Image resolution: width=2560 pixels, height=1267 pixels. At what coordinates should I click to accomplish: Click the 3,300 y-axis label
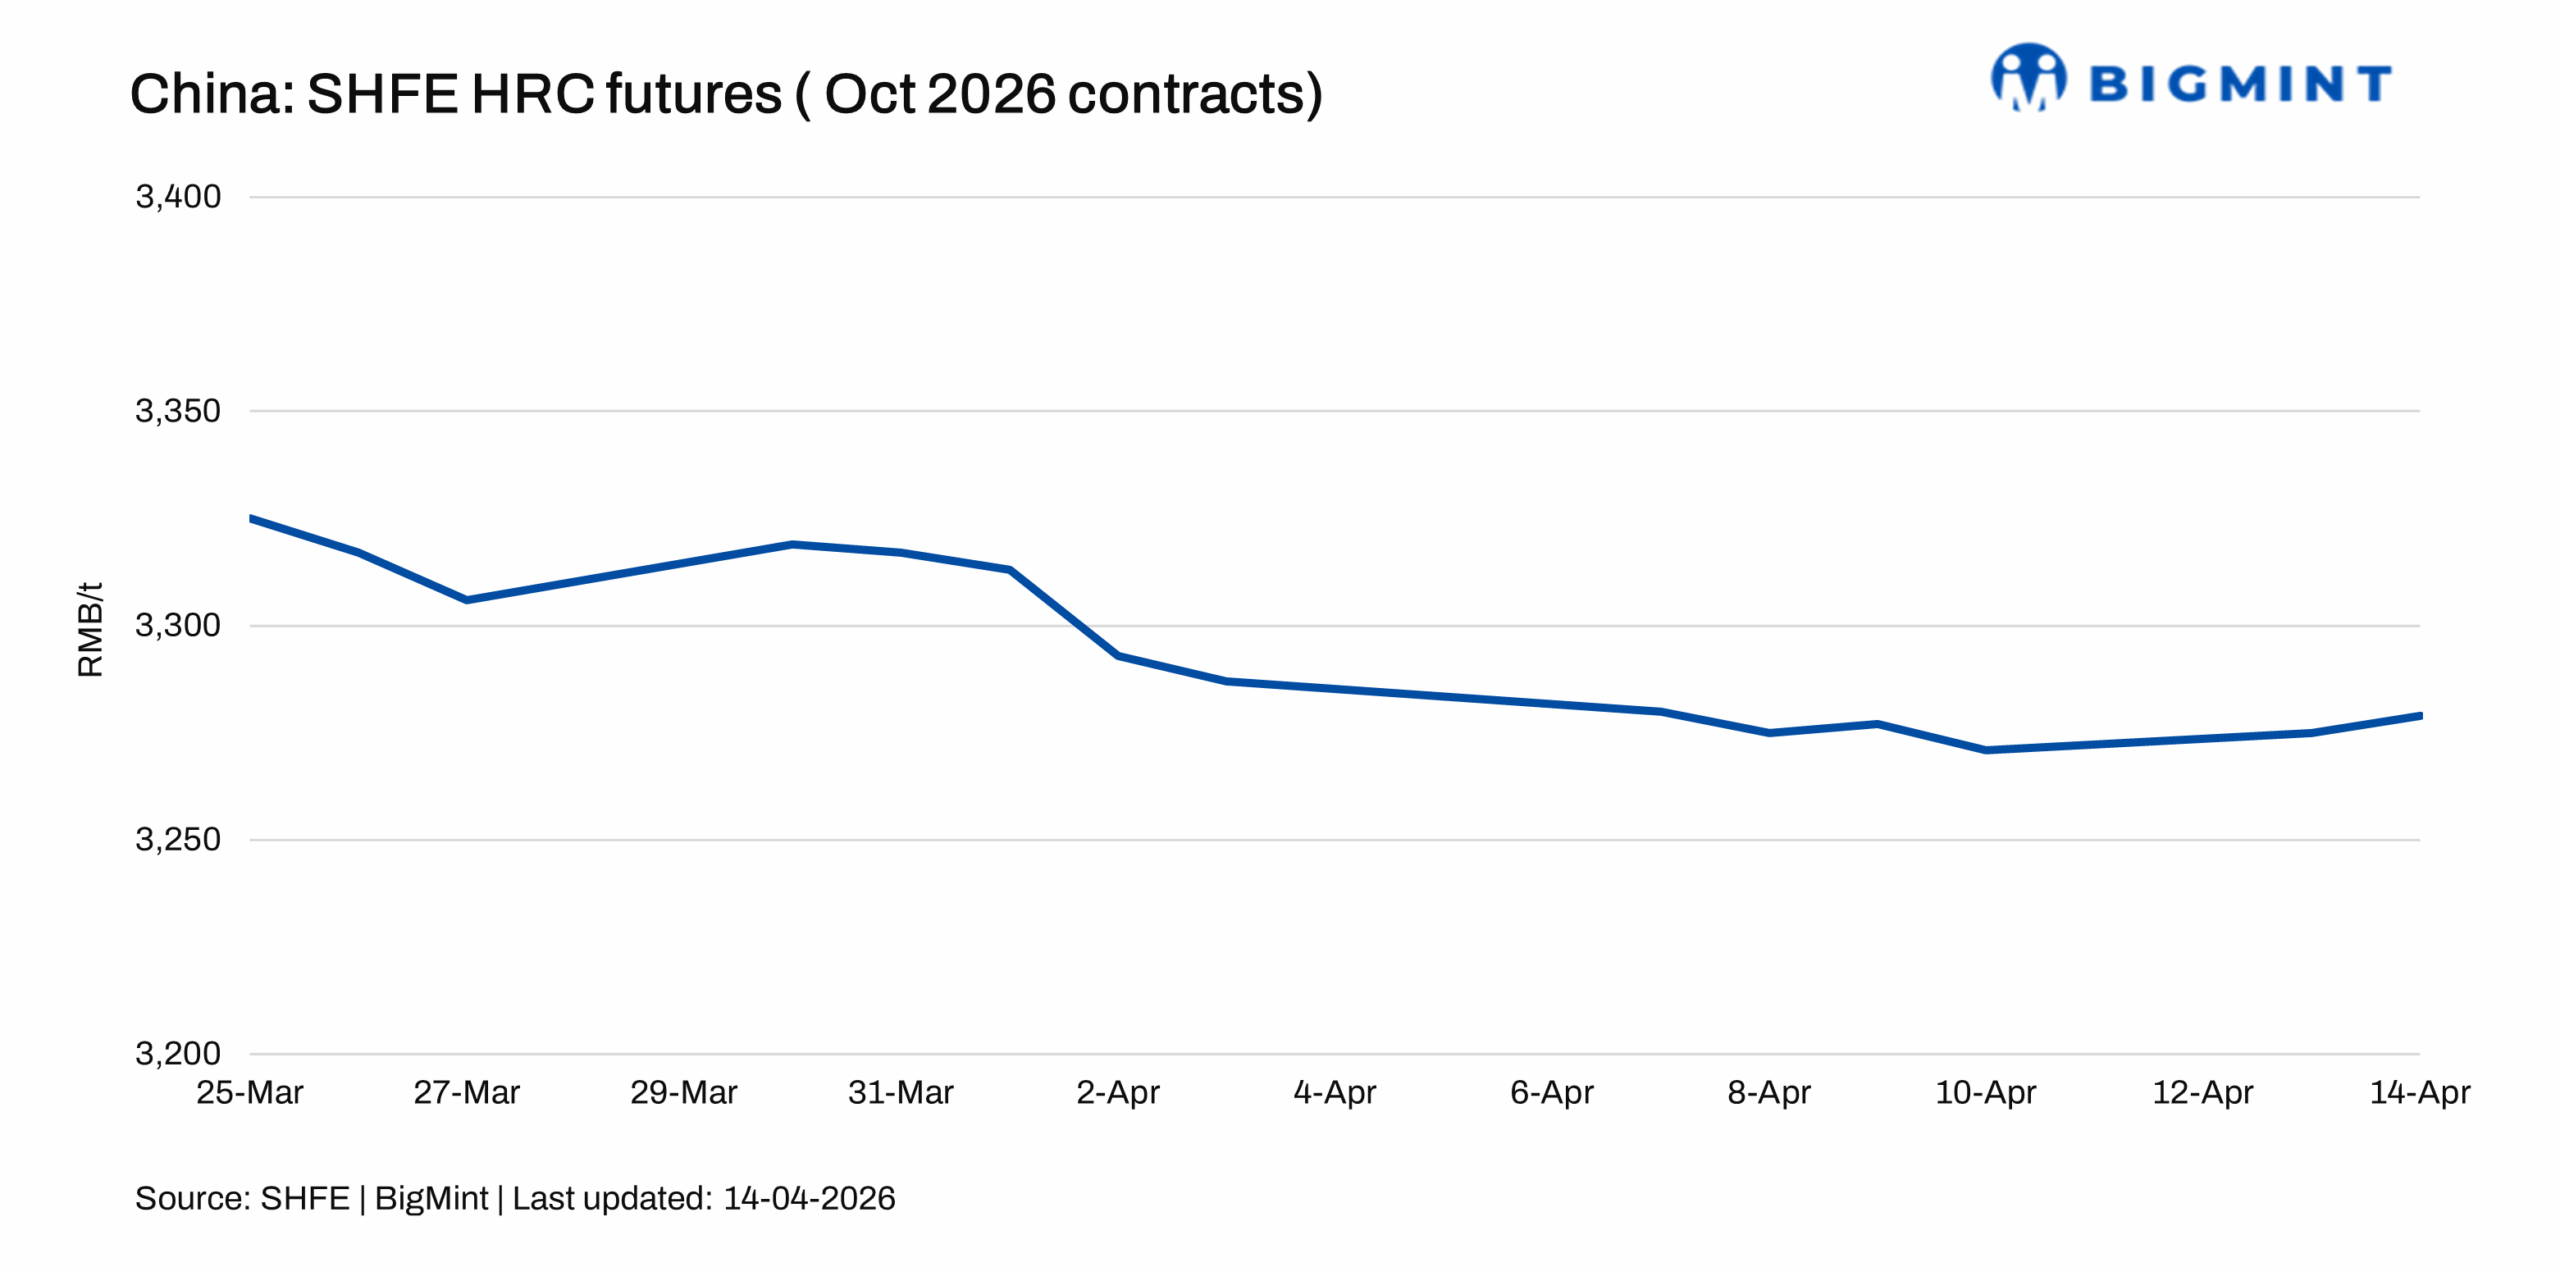click(x=178, y=625)
